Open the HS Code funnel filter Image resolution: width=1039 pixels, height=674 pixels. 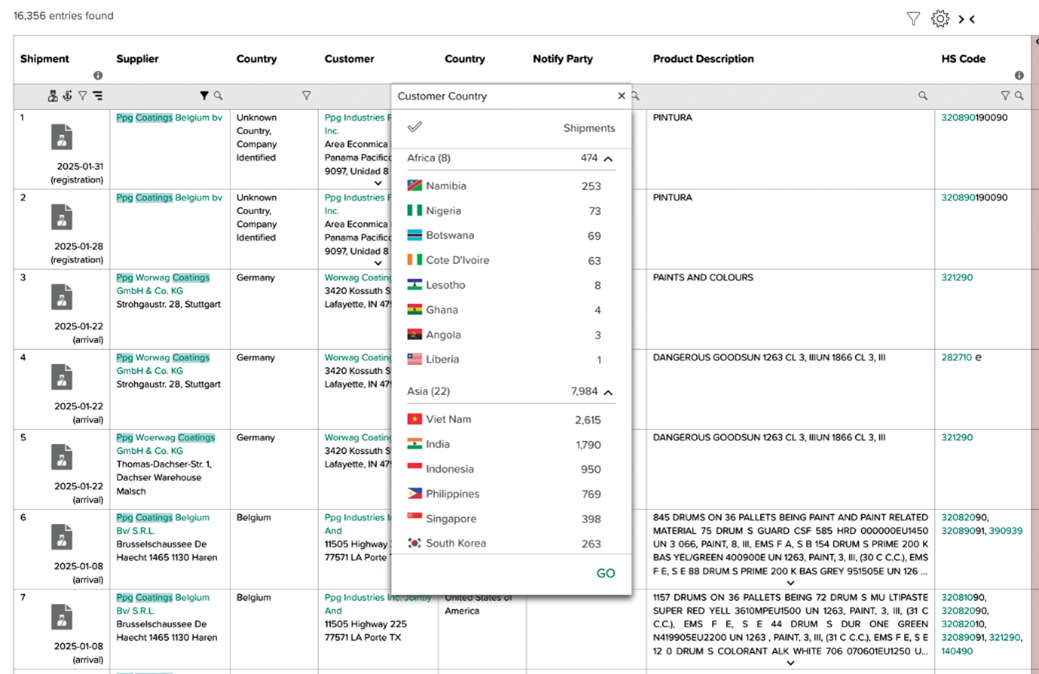tap(1005, 96)
